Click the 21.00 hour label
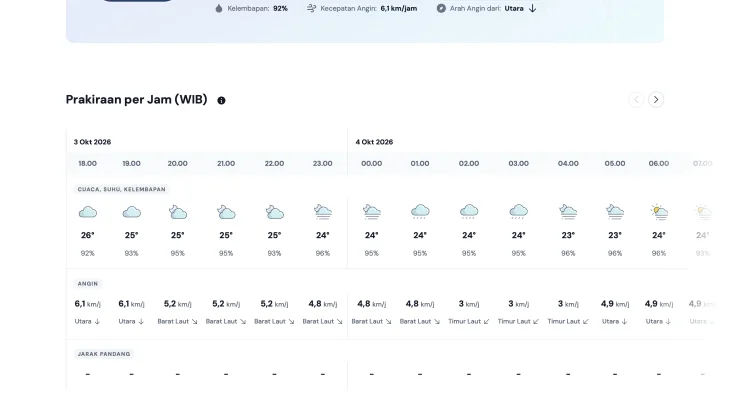 [226, 164]
